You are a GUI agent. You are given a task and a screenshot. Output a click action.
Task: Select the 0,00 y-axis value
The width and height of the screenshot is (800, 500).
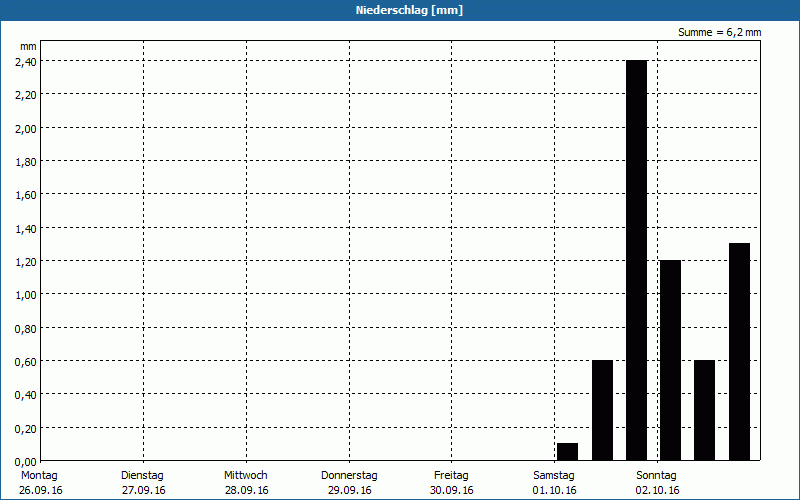(x=25, y=461)
